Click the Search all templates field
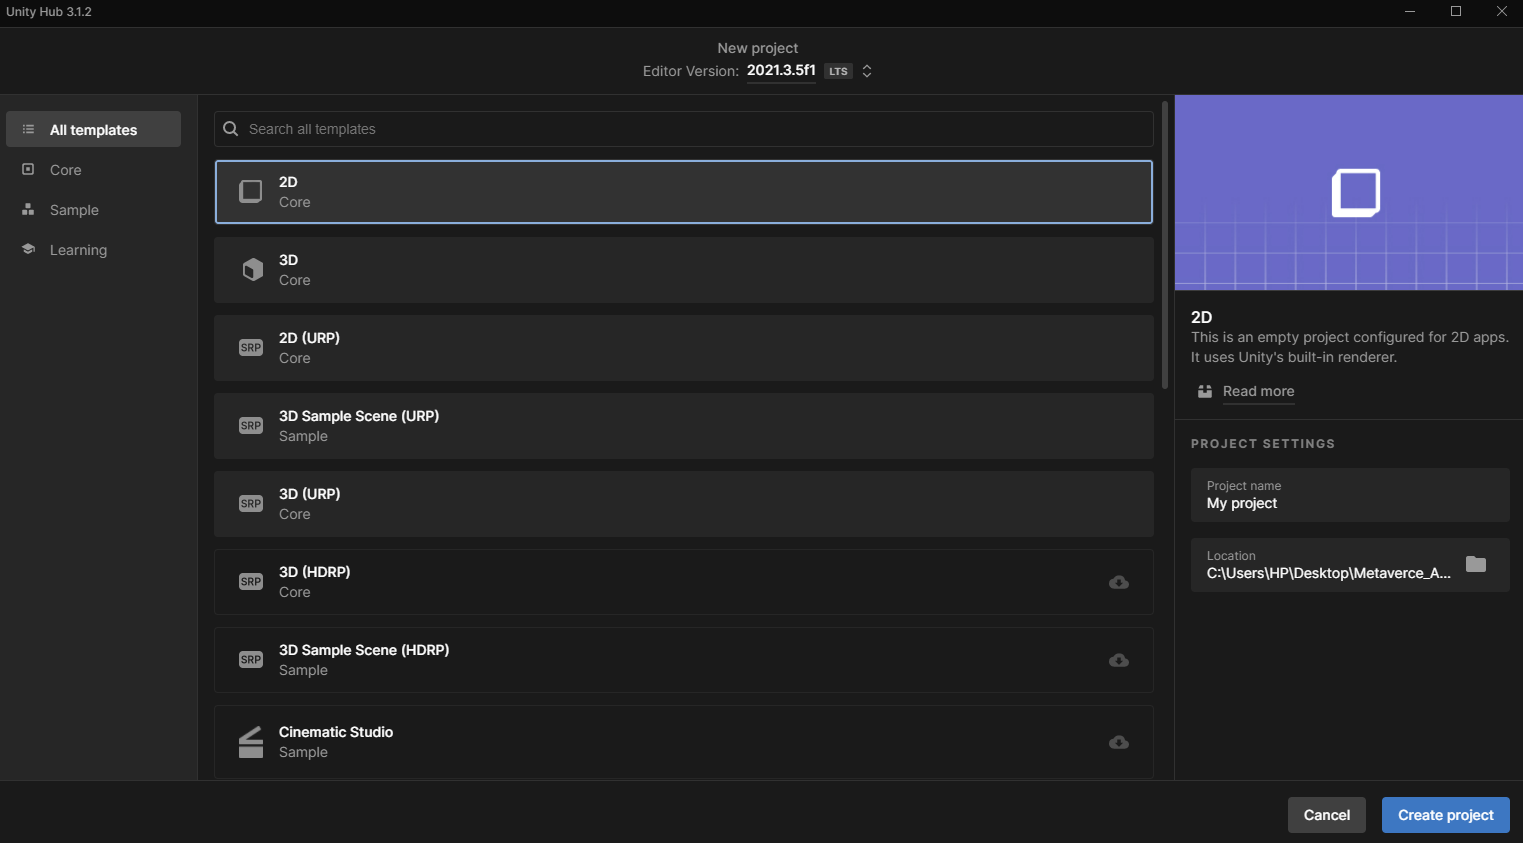This screenshot has width=1523, height=843. point(684,129)
